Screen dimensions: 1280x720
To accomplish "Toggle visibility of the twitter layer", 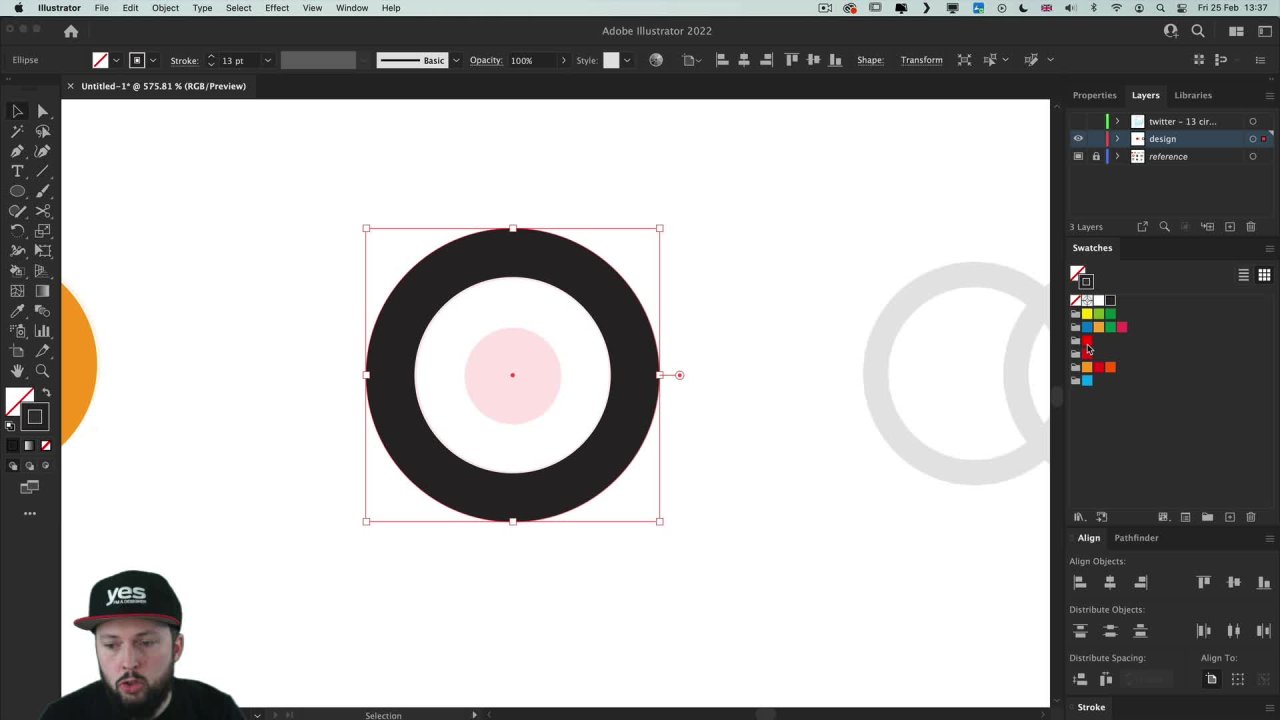I will (1078, 121).
